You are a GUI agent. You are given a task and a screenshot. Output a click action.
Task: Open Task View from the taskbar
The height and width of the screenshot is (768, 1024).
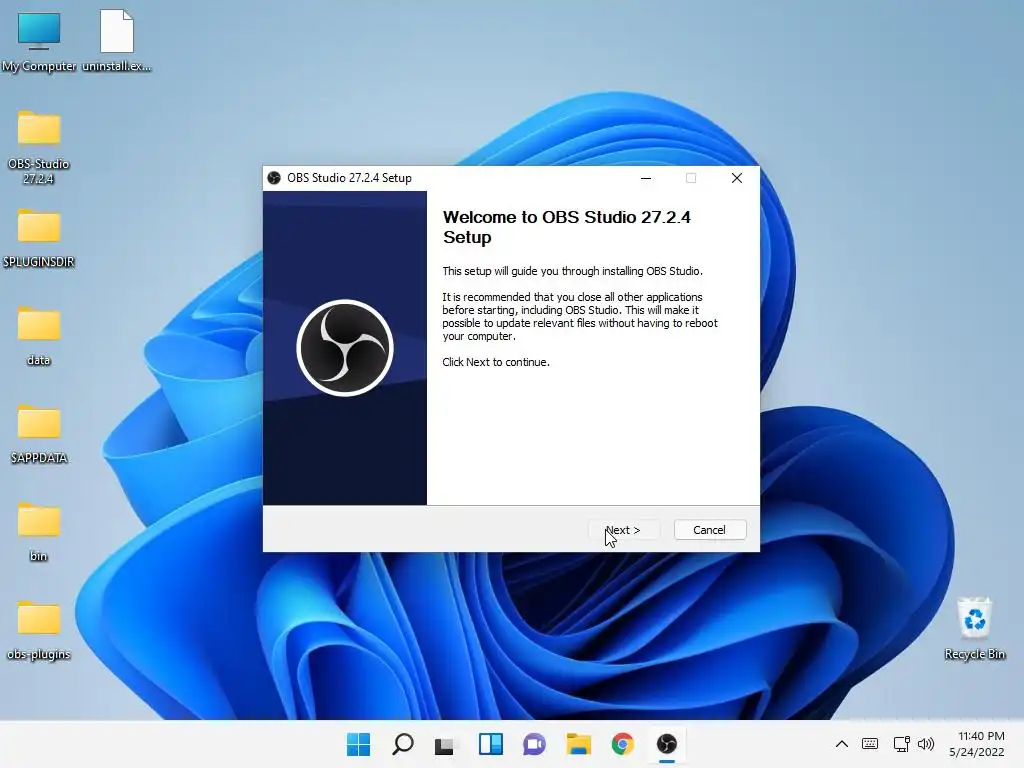click(446, 744)
